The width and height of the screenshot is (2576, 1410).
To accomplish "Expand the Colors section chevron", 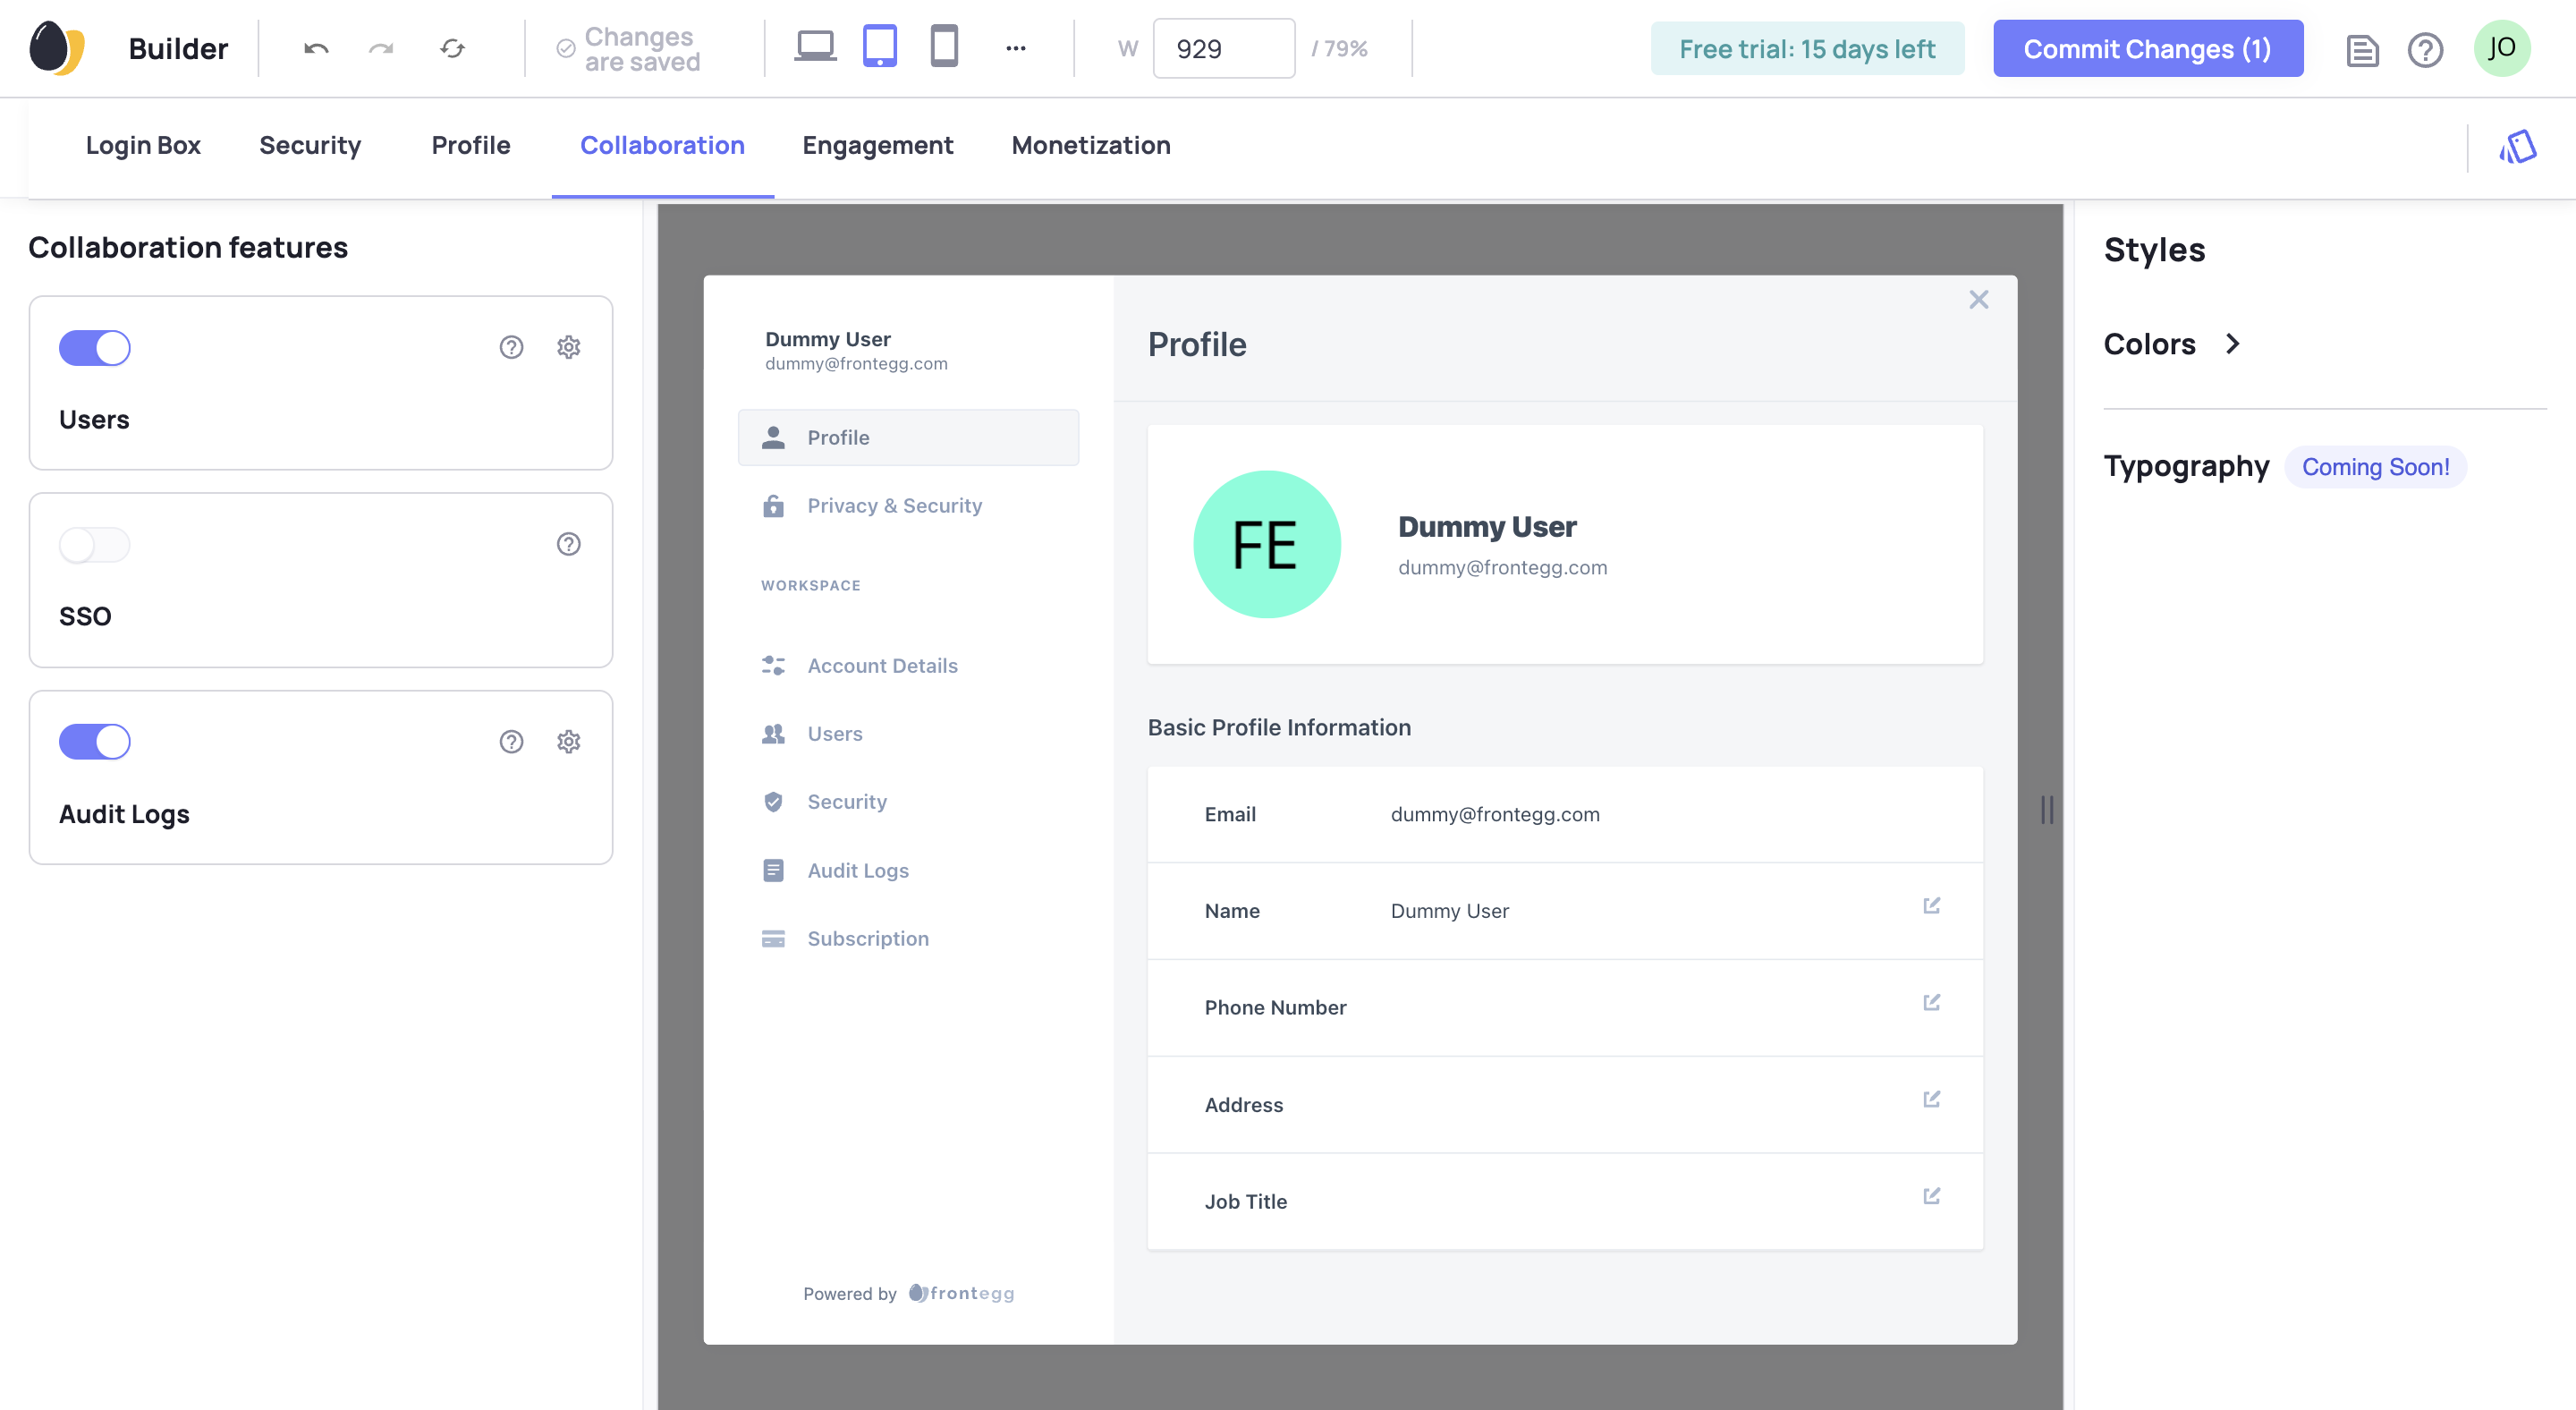I will (x=2232, y=344).
